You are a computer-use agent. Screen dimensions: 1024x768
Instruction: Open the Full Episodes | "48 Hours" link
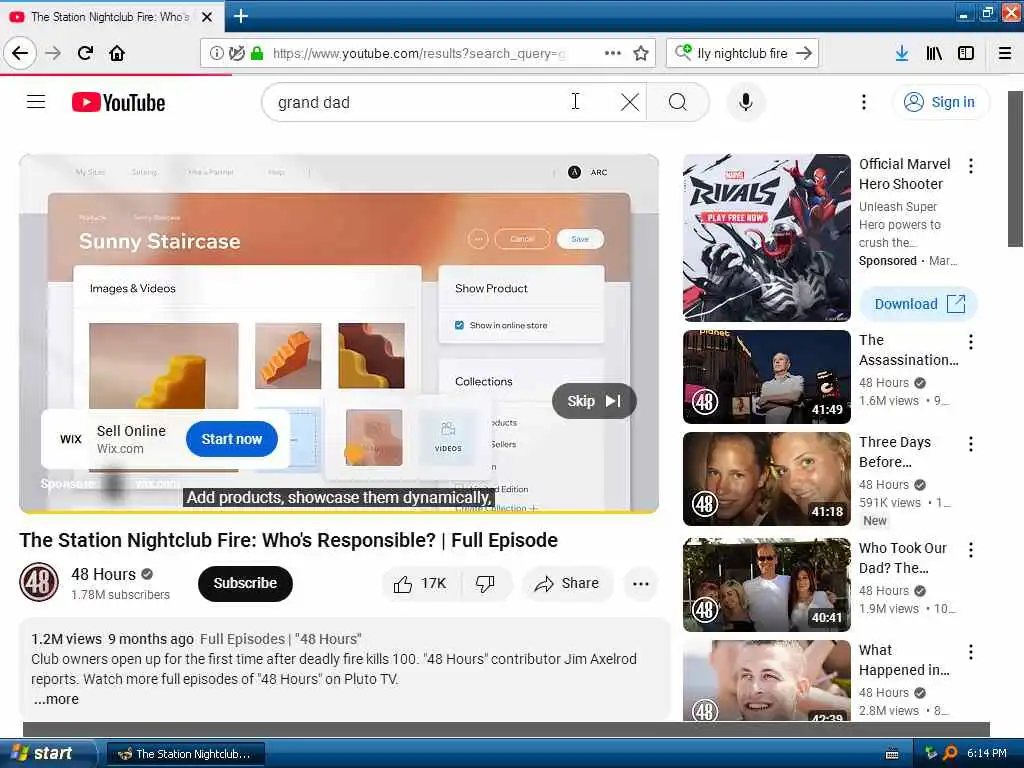click(x=281, y=639)
